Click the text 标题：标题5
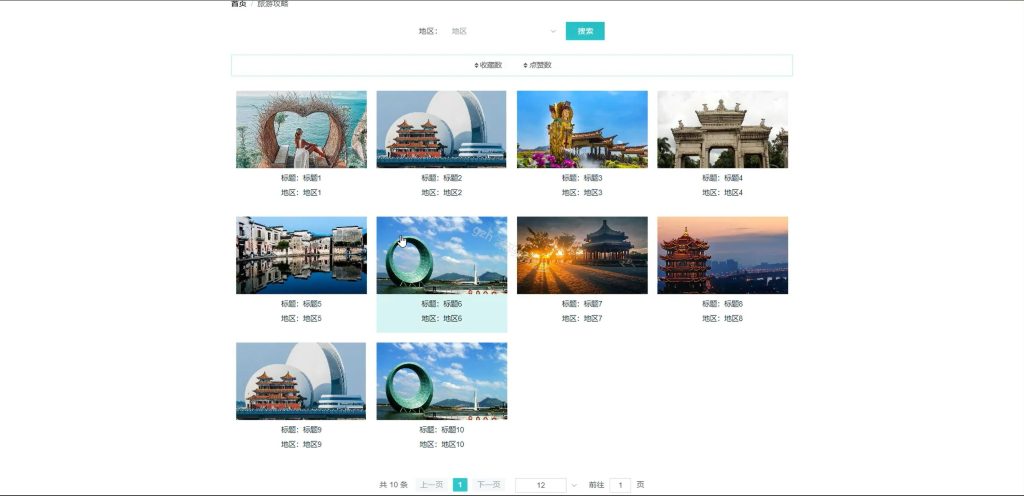Viewport: 1024px width, 496px height. (x=301, y=303)
